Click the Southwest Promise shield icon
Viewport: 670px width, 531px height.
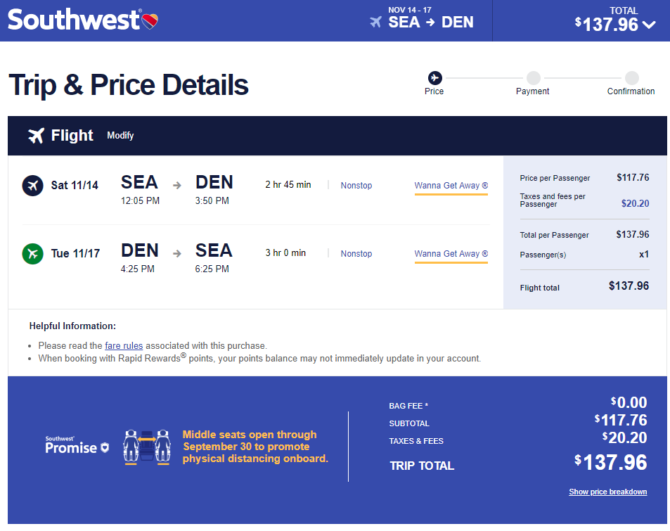click(x=105, y=448)
